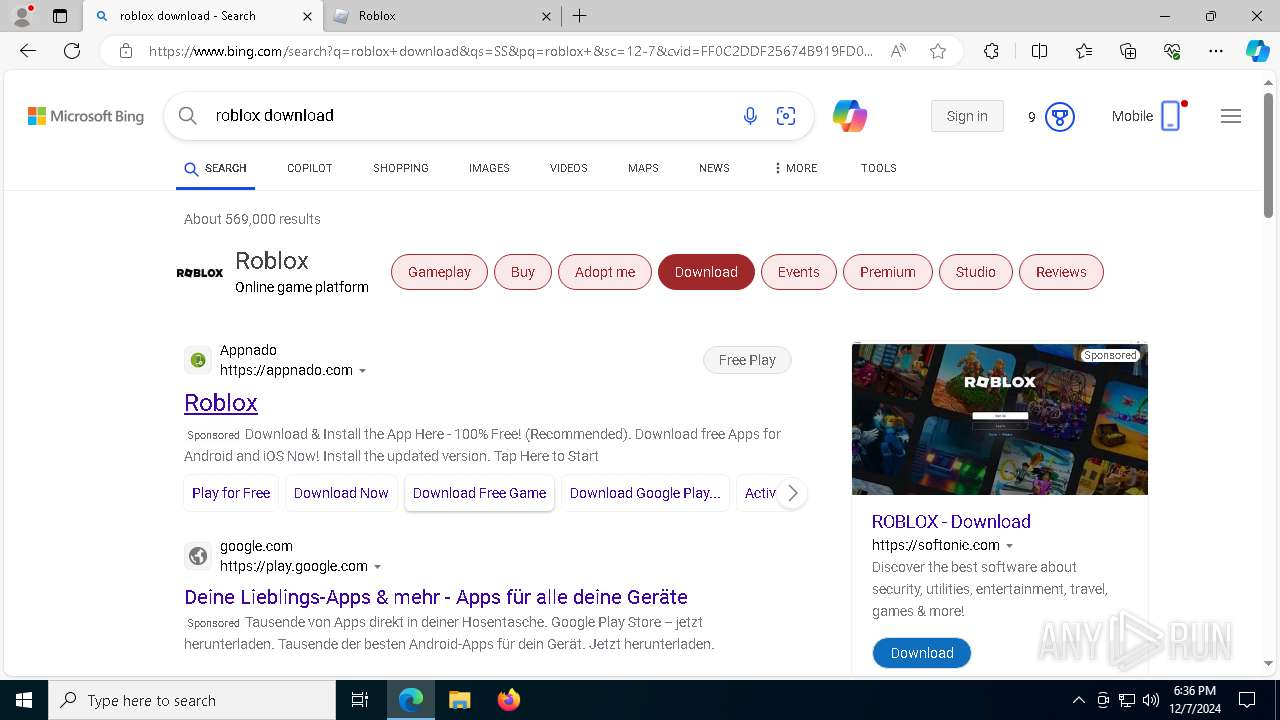Open Tab actions menu icon
Screen dimensions: 1280x720
[x=60, y=16]
